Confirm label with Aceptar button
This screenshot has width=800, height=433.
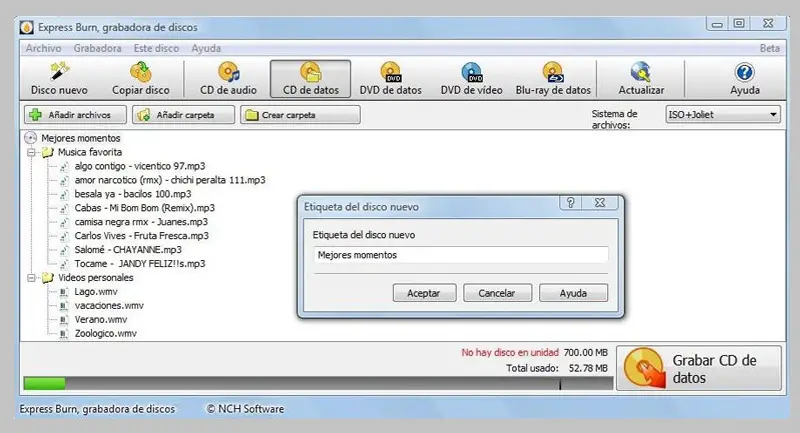click(424, 293)
